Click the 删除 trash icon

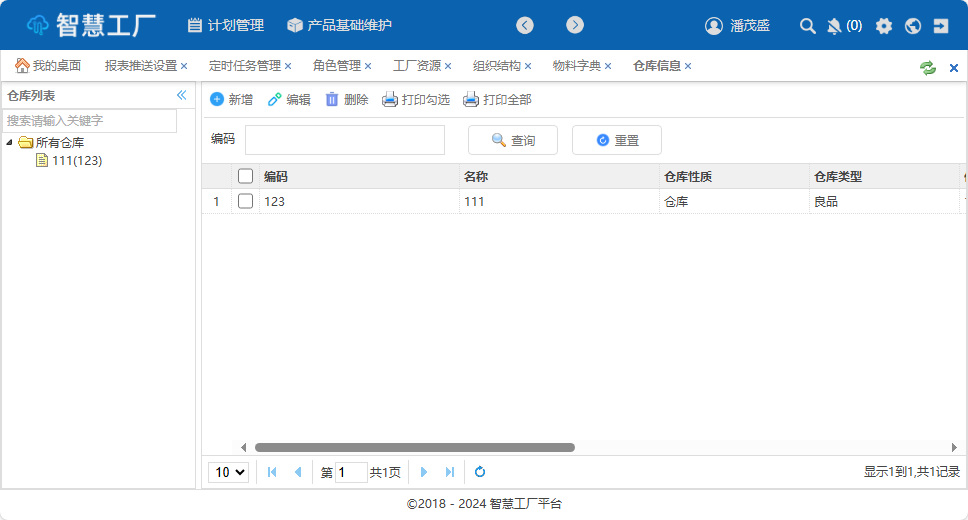332,100
